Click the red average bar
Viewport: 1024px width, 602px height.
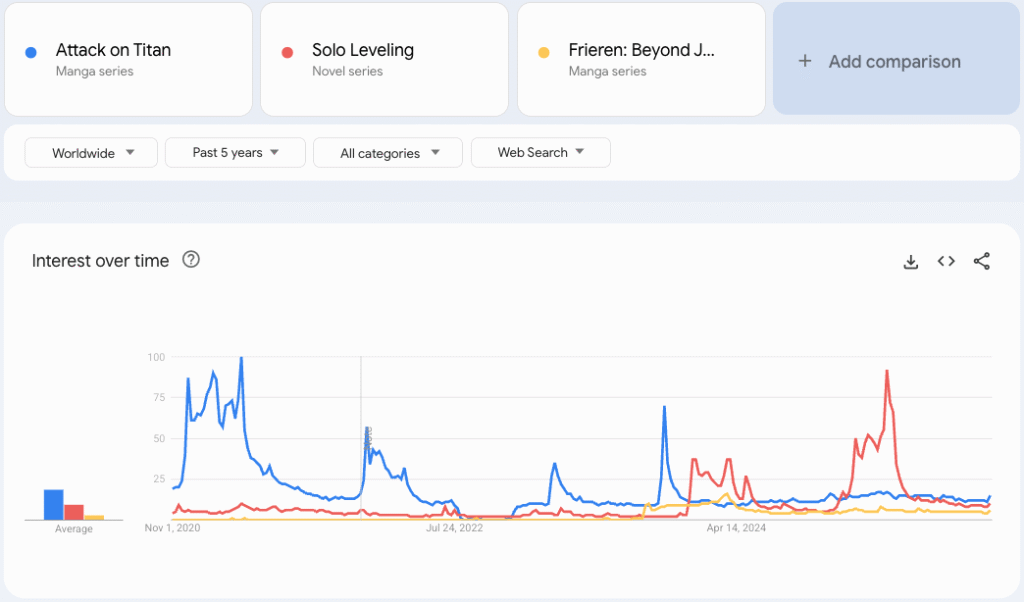pos(74,512)
